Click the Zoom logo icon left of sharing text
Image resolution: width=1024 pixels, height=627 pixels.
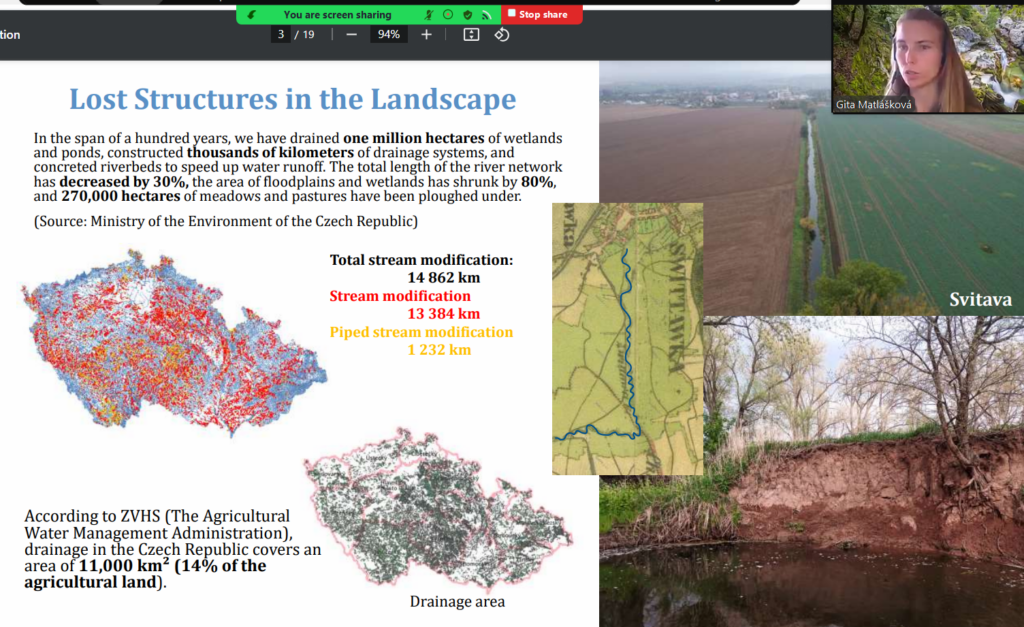(250, 15)
